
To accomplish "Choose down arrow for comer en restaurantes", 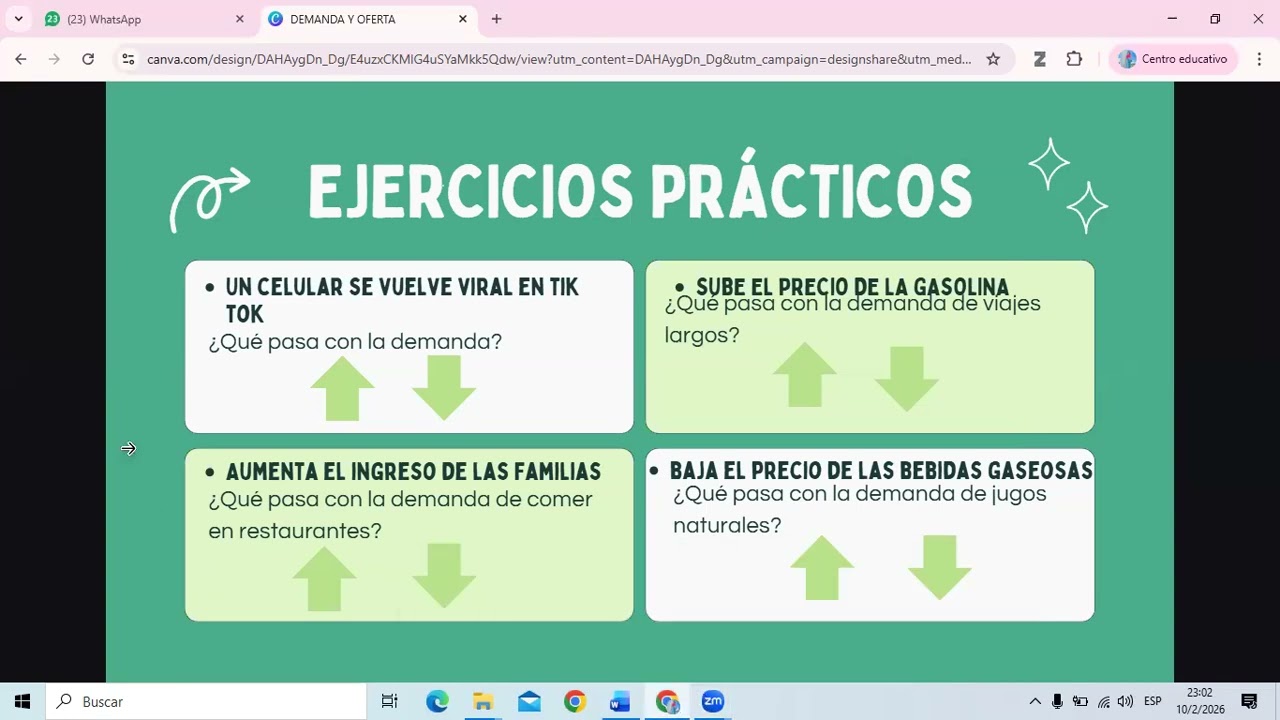I will tap(444, 576).
